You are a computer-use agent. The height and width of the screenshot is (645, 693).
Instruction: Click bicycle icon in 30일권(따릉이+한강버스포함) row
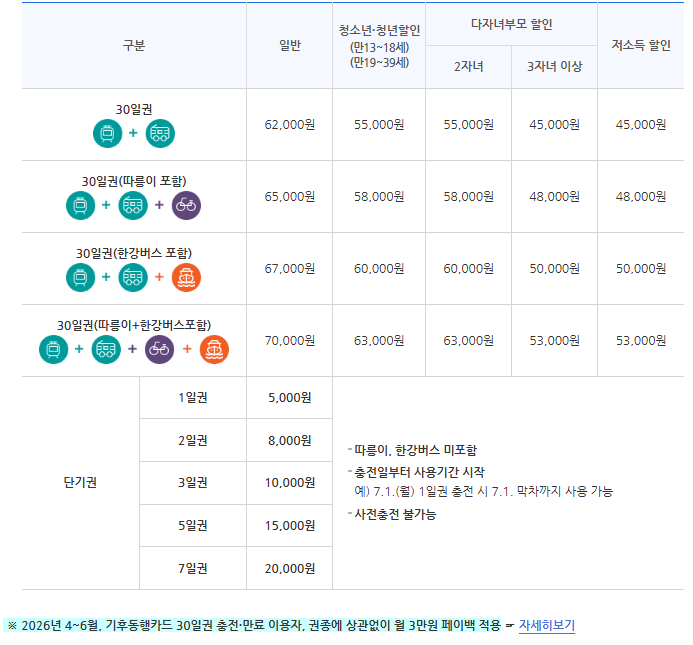[160, 350]
